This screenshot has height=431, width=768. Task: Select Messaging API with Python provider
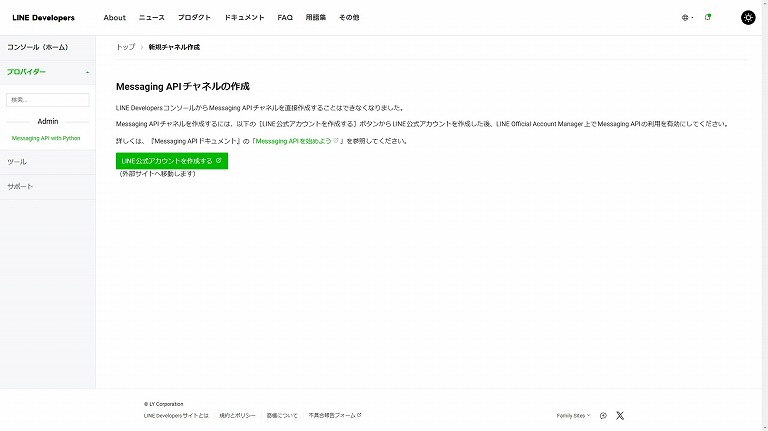coord(46,138)
